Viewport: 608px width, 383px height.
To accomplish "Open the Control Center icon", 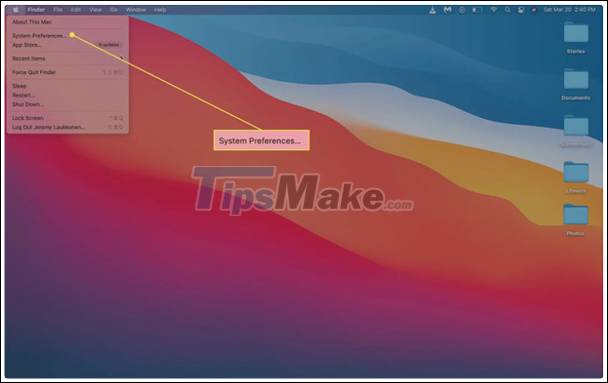I will (521, 10).
